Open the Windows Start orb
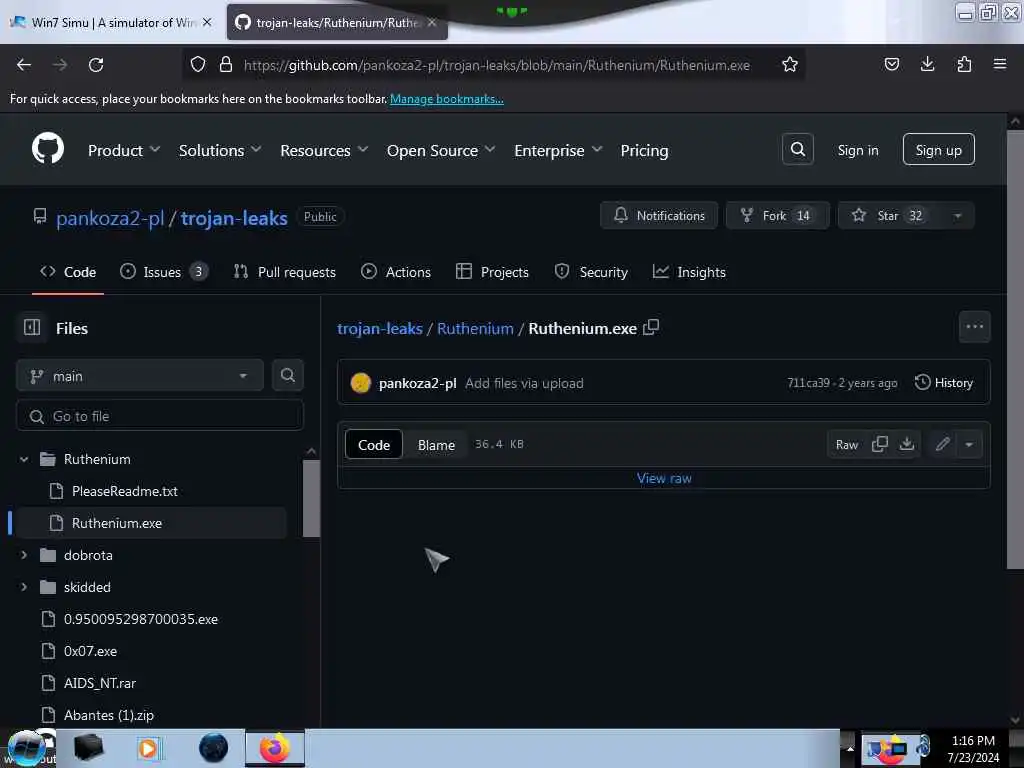Screen dimensions: 1024x768 (26, 748)
